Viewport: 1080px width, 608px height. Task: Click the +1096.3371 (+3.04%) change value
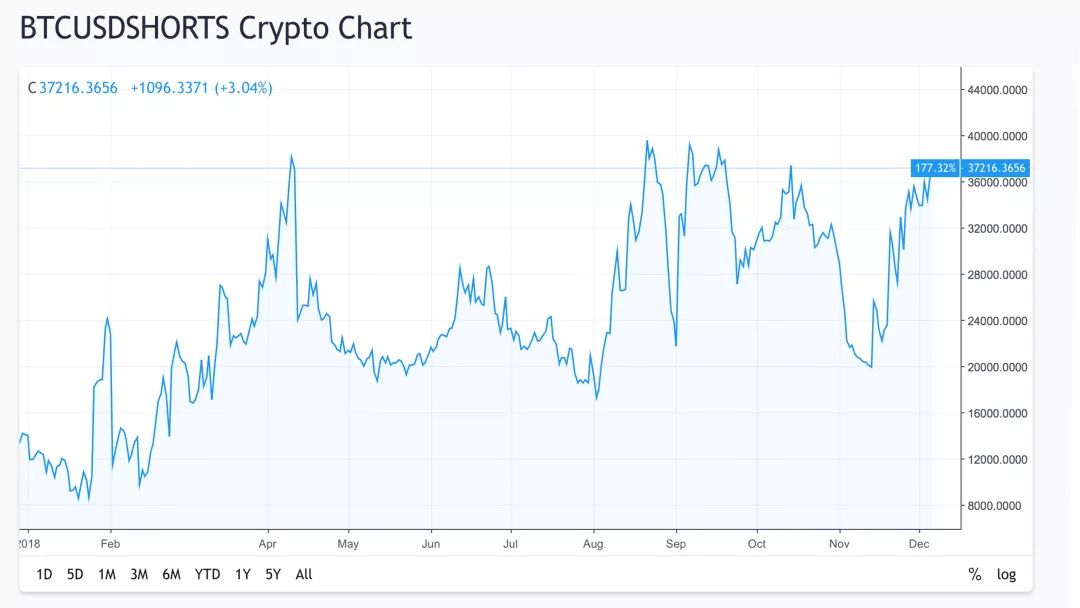(x=201, y=88)
